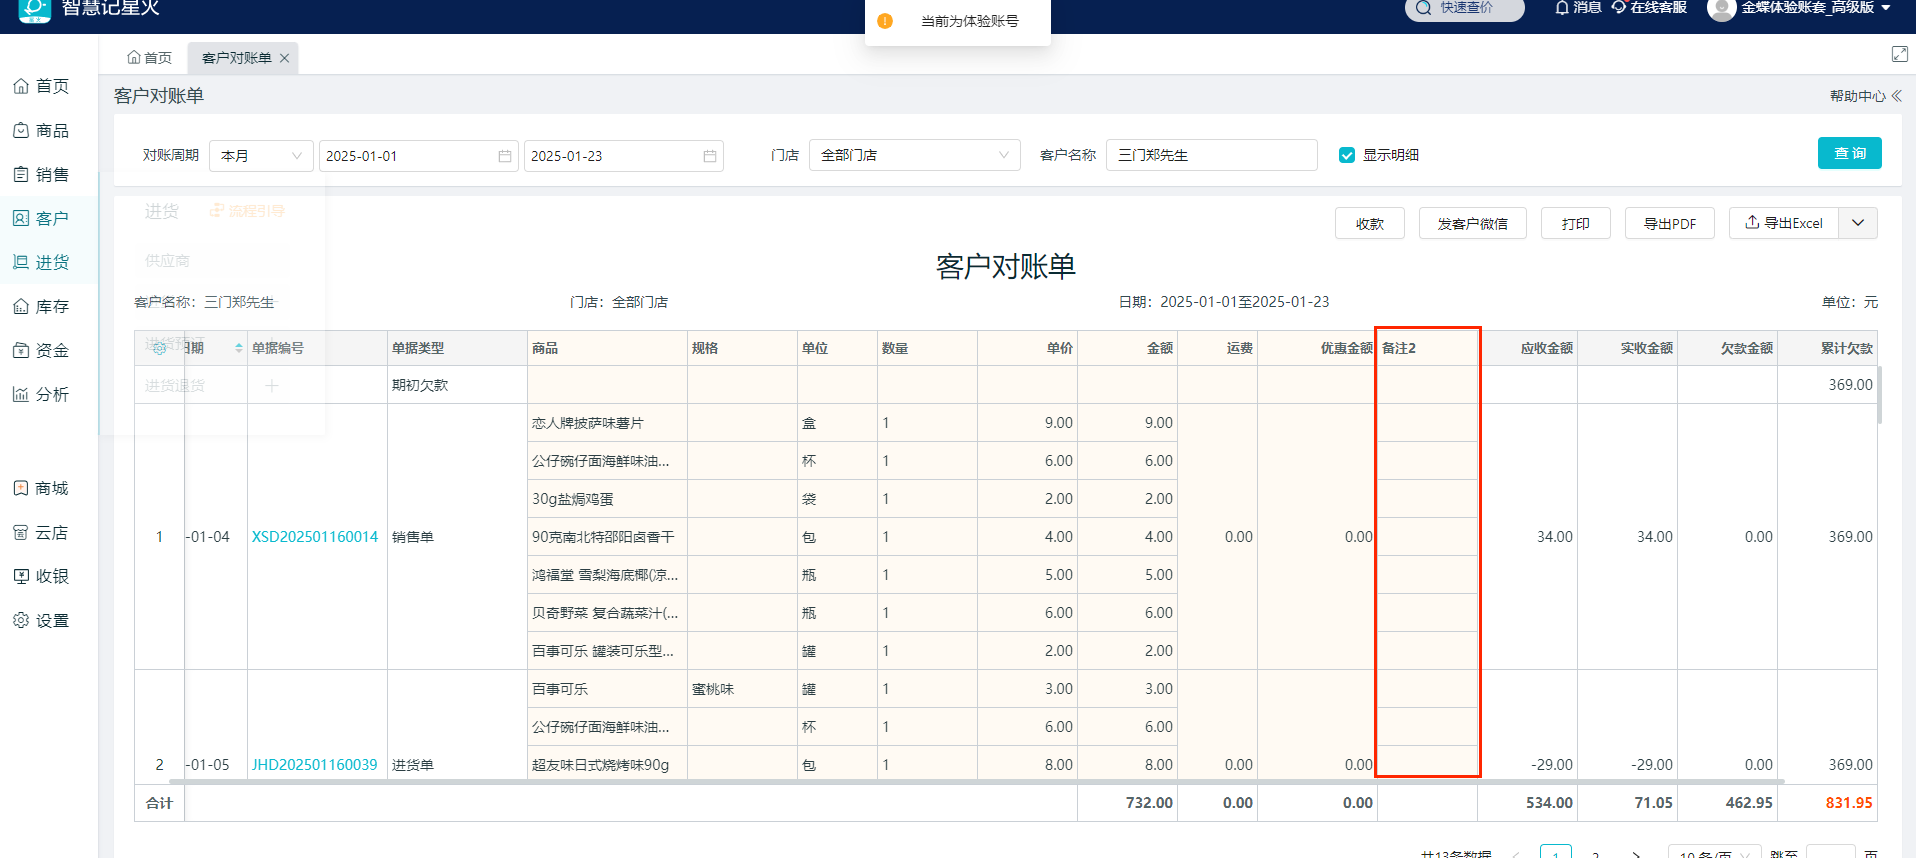The width and height of the screenshot is (1916, 858).
Task: Close the 客户对账单 tab
Action: tap(285, 58)
